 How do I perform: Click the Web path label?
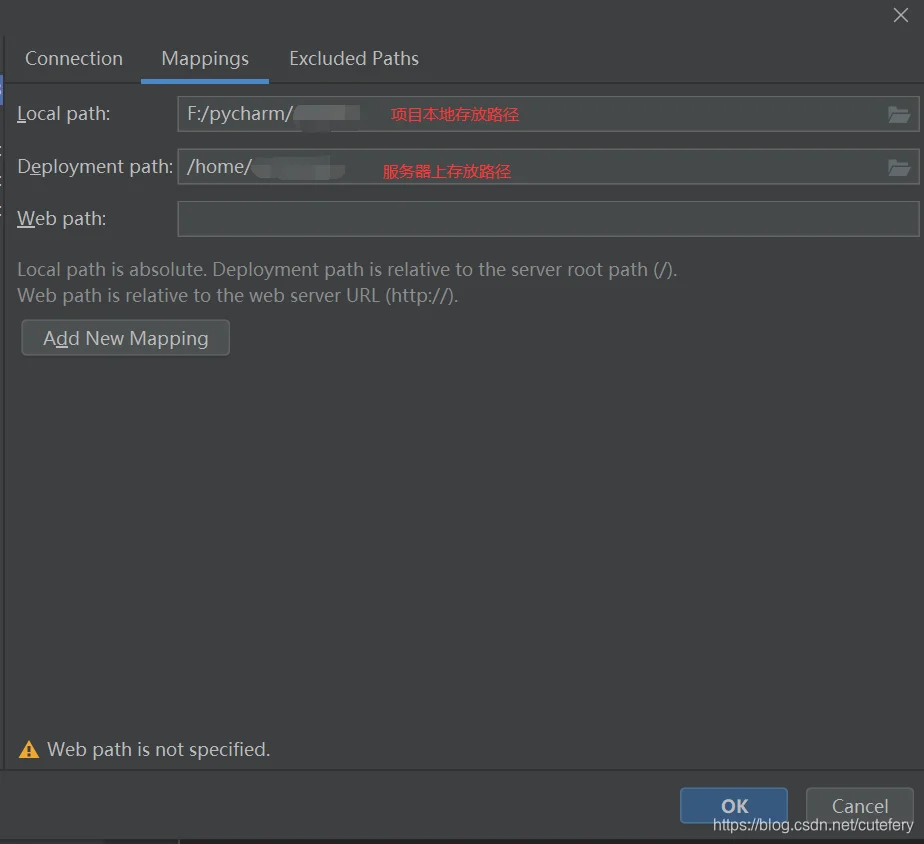coord(62,219)
